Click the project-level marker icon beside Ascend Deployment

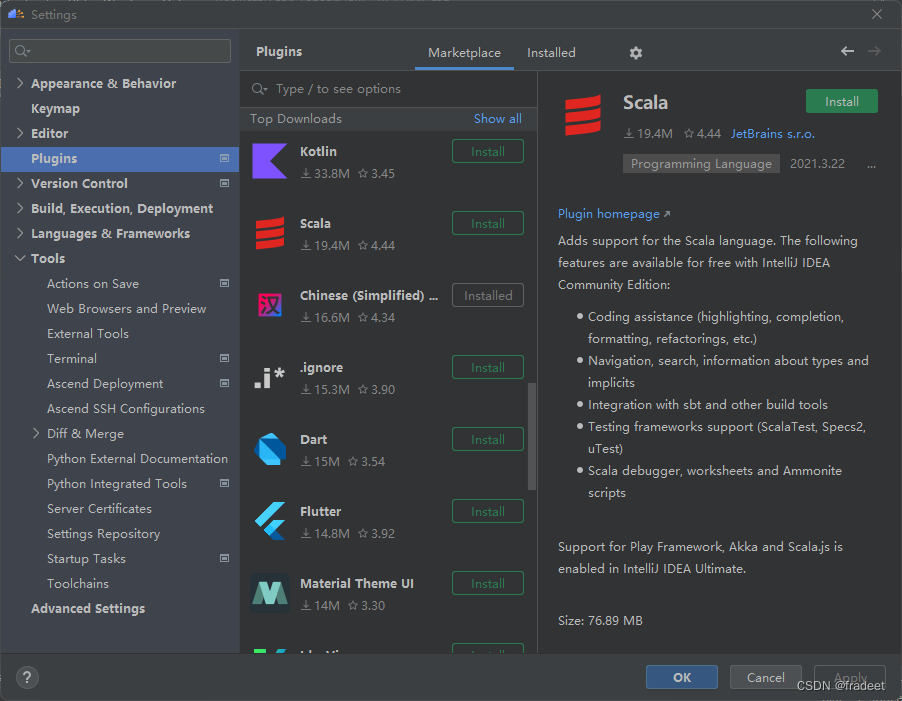click(225, 384)
